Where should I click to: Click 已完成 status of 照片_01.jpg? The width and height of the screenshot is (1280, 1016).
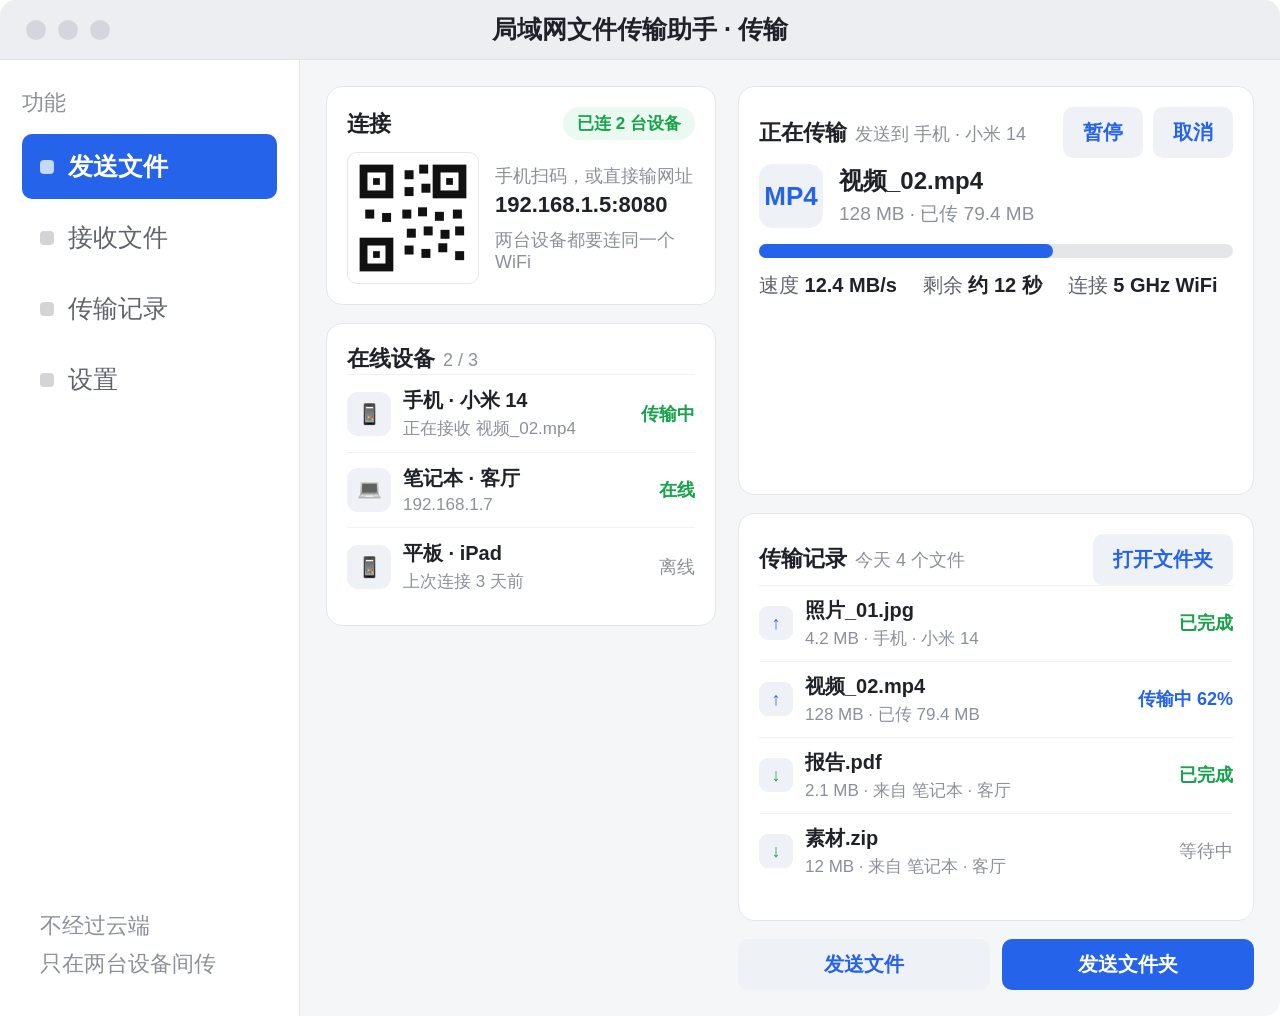tap(1206, 623)
